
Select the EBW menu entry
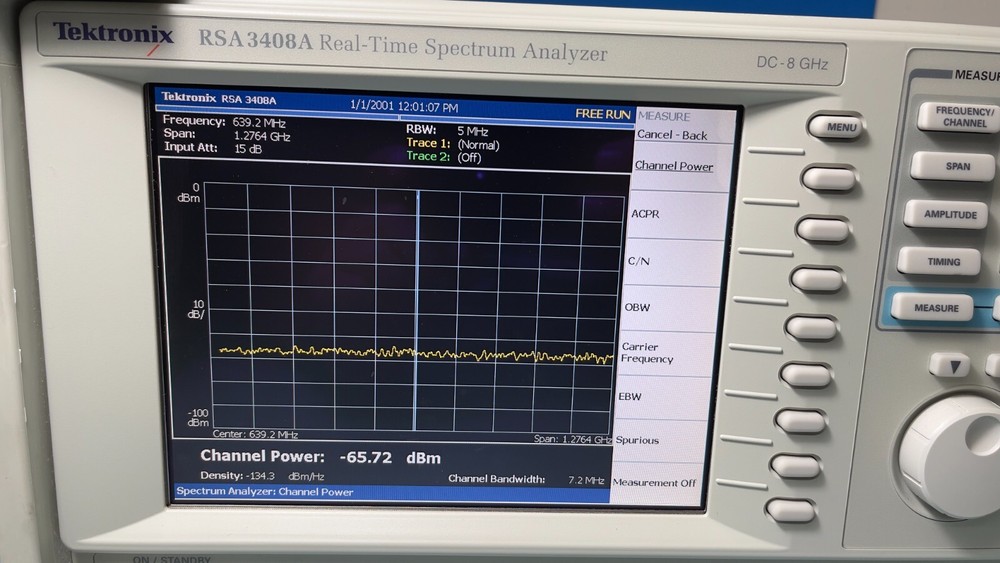(x=629, y=397)
